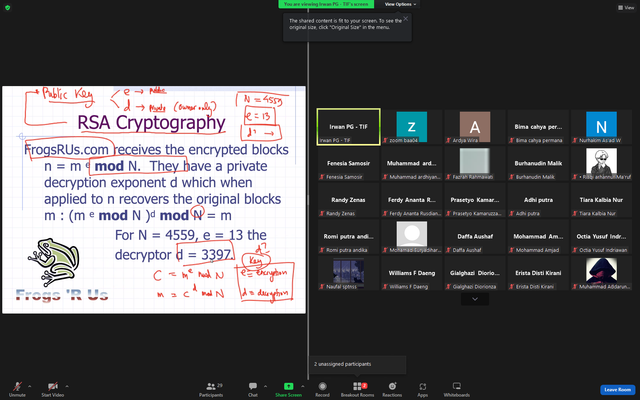This screenshot has width=640, height=400.
Task: Click 'd = 3397' on the slide
Action: pos(204,255)
